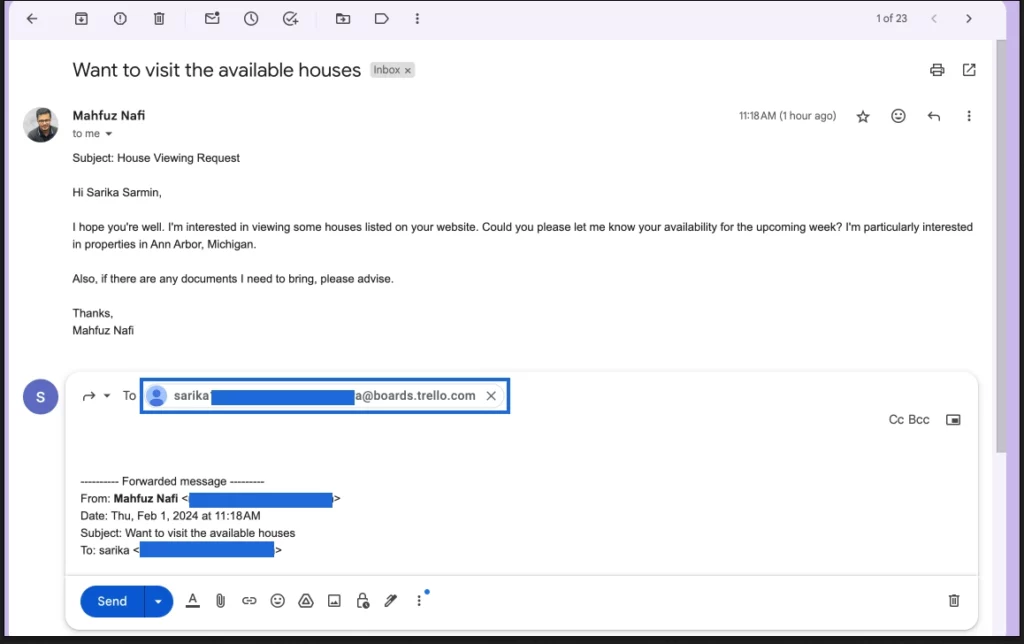Click the email subject heading
The image size is (1024, 644).
(x=216, y=70)
